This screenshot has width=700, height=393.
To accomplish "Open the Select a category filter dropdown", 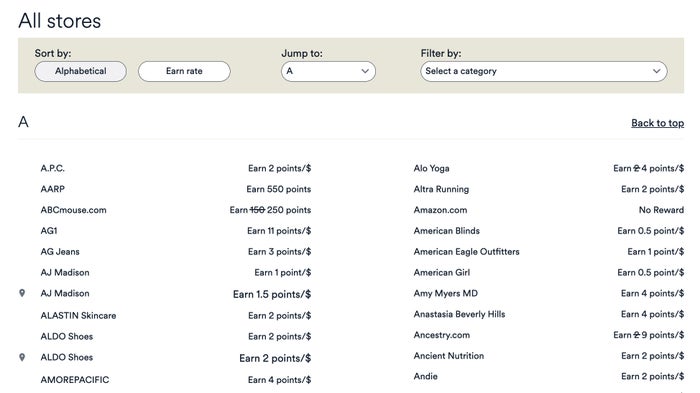I will 543,71.
